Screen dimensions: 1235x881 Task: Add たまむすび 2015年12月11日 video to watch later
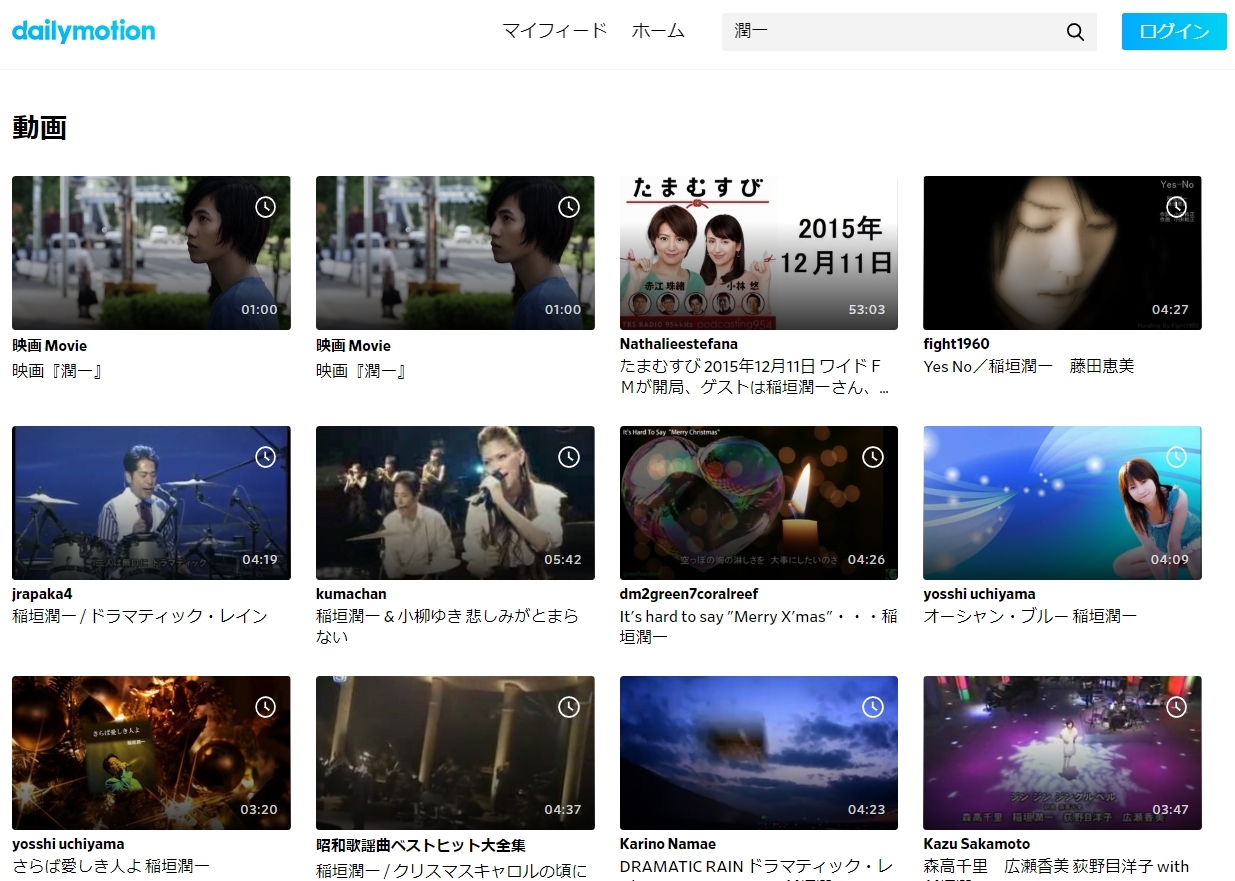click(x=873, y=207)
